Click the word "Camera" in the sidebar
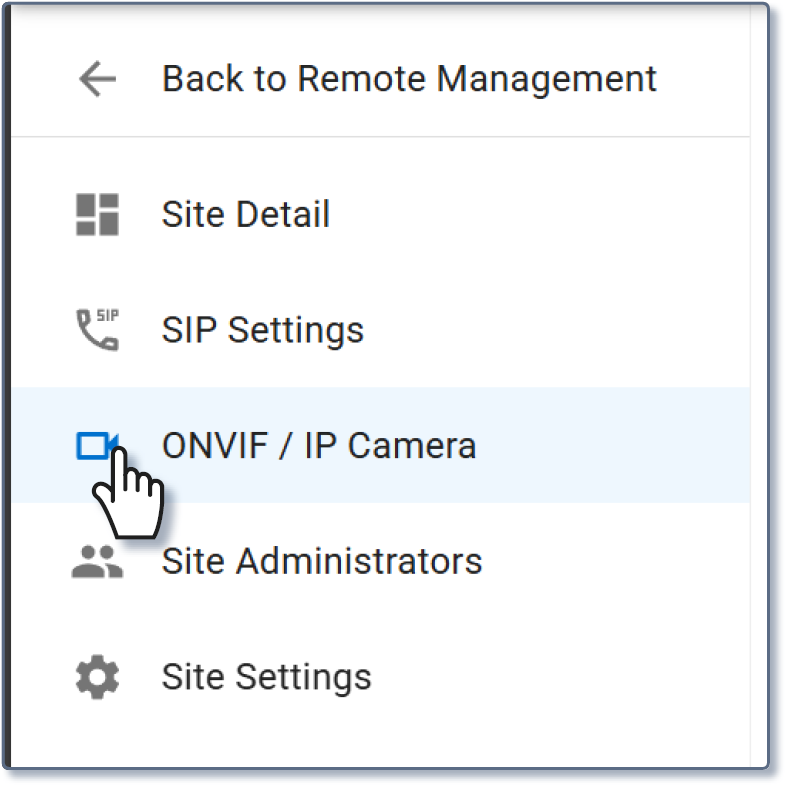The image size is (786, 786). [x=411, y=445]
